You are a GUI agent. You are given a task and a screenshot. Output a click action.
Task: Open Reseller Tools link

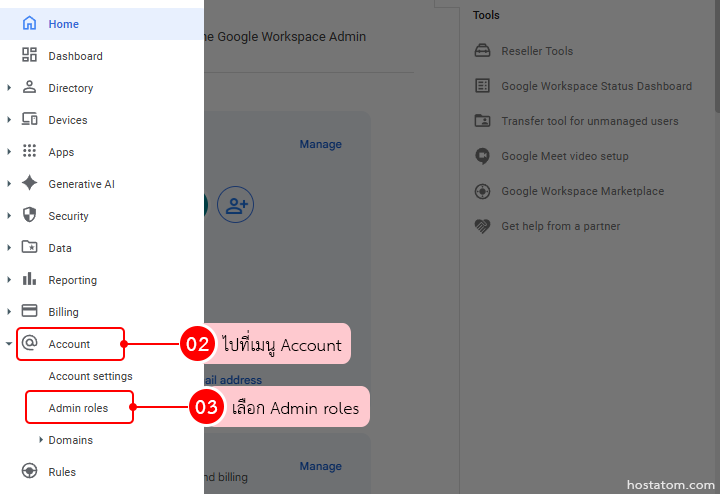click(537, 51)
